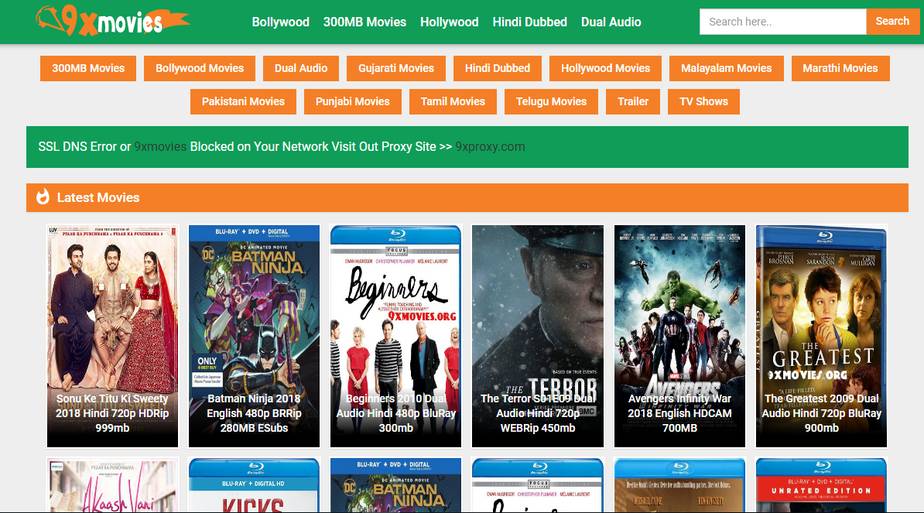
Task: Open Marathi Movies category
Action: pos(840,68)
